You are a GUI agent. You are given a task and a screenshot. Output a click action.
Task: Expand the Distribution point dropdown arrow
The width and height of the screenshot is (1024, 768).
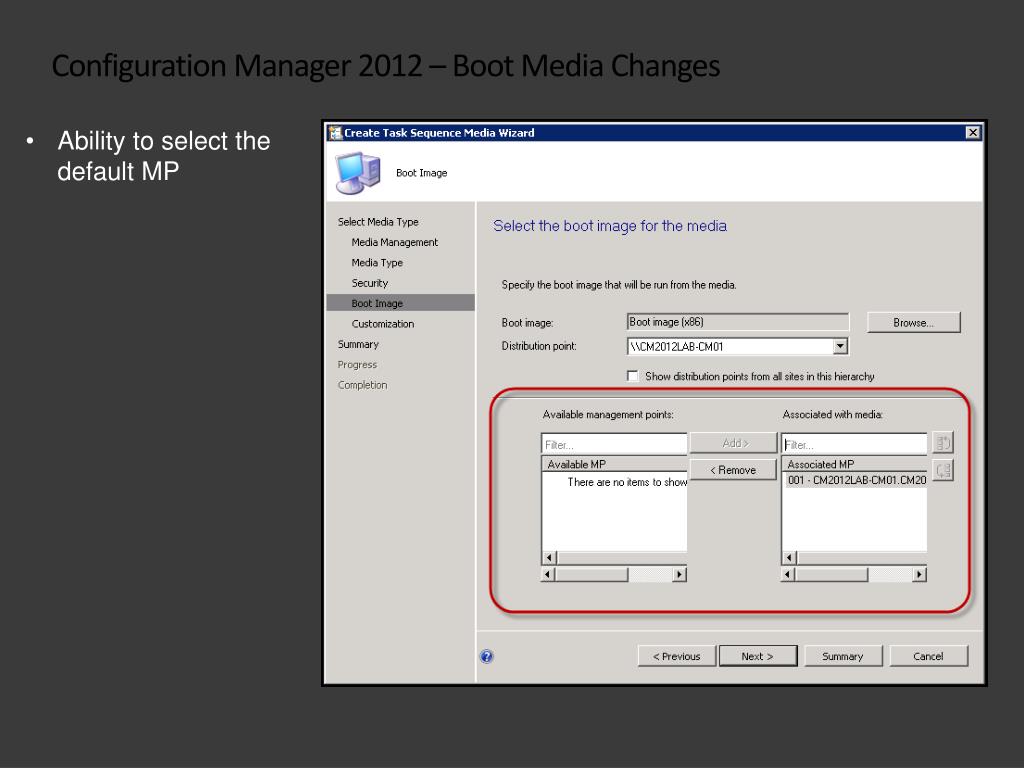[x=840, y=346]
